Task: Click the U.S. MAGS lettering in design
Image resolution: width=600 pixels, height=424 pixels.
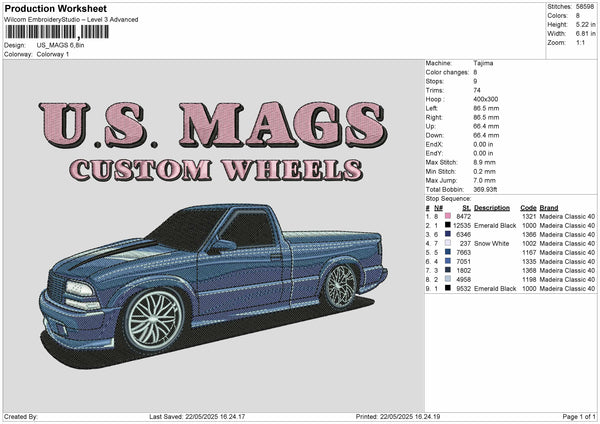Action: (x=213, y=125)
